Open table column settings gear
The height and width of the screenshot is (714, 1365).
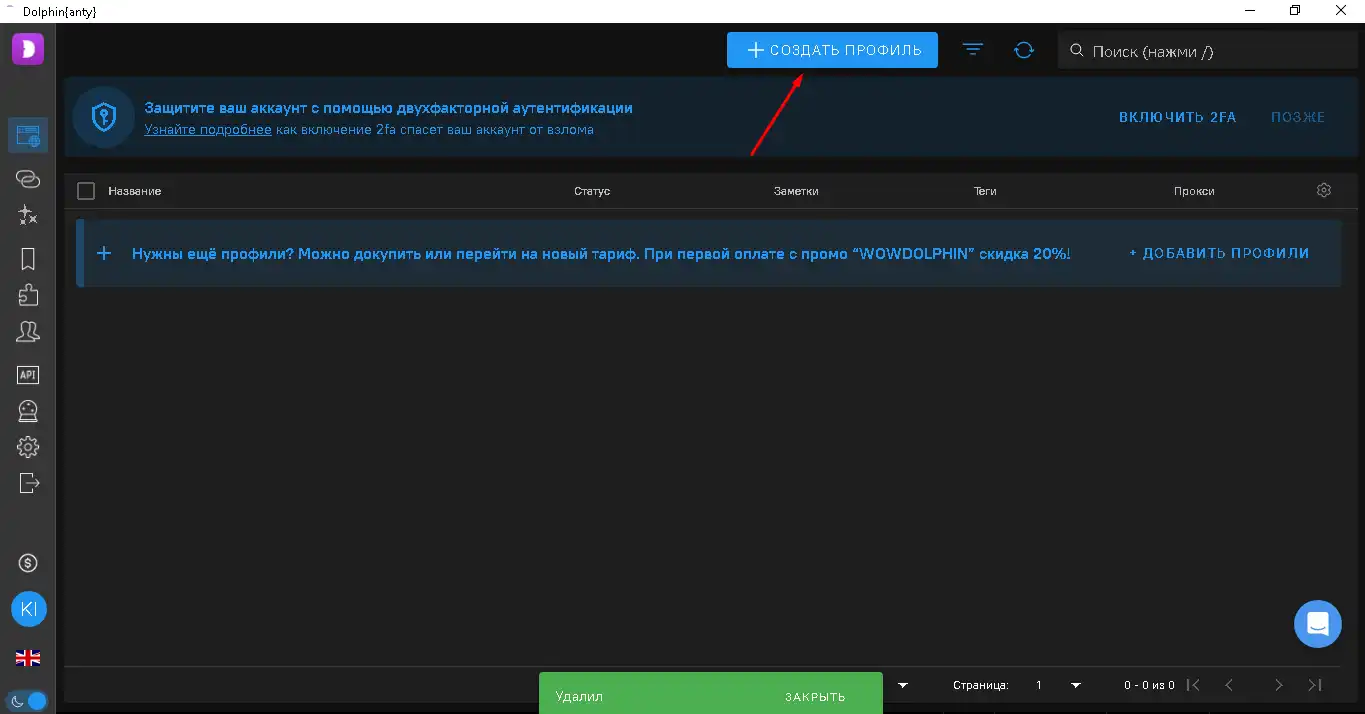pyautogui.click(x=1324, y=190)
